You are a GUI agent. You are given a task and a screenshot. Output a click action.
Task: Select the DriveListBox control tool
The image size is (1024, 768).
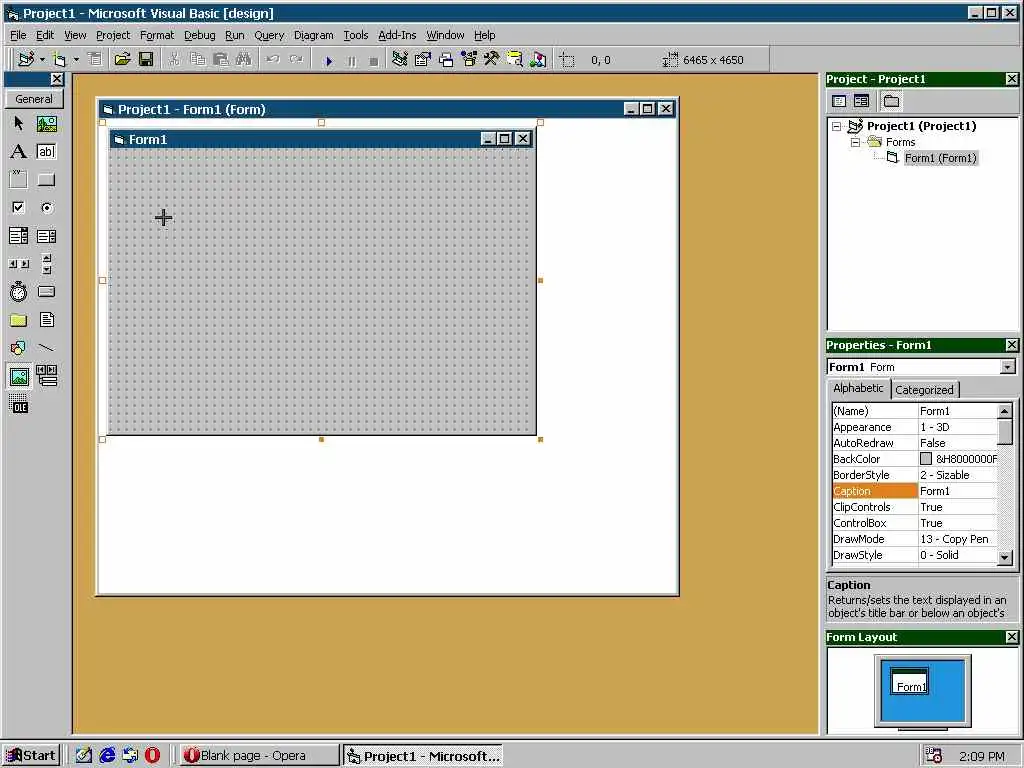(x=46, y=292)
